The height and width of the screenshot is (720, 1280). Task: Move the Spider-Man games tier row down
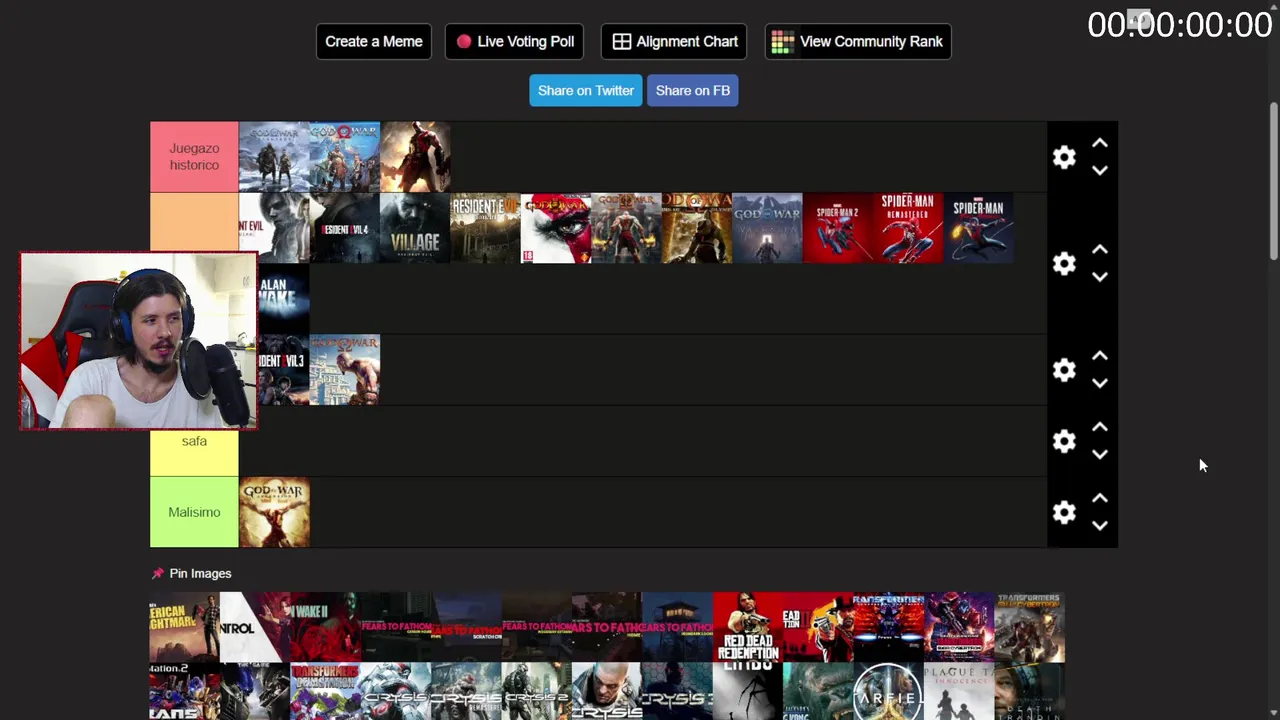click(1100, 277)
